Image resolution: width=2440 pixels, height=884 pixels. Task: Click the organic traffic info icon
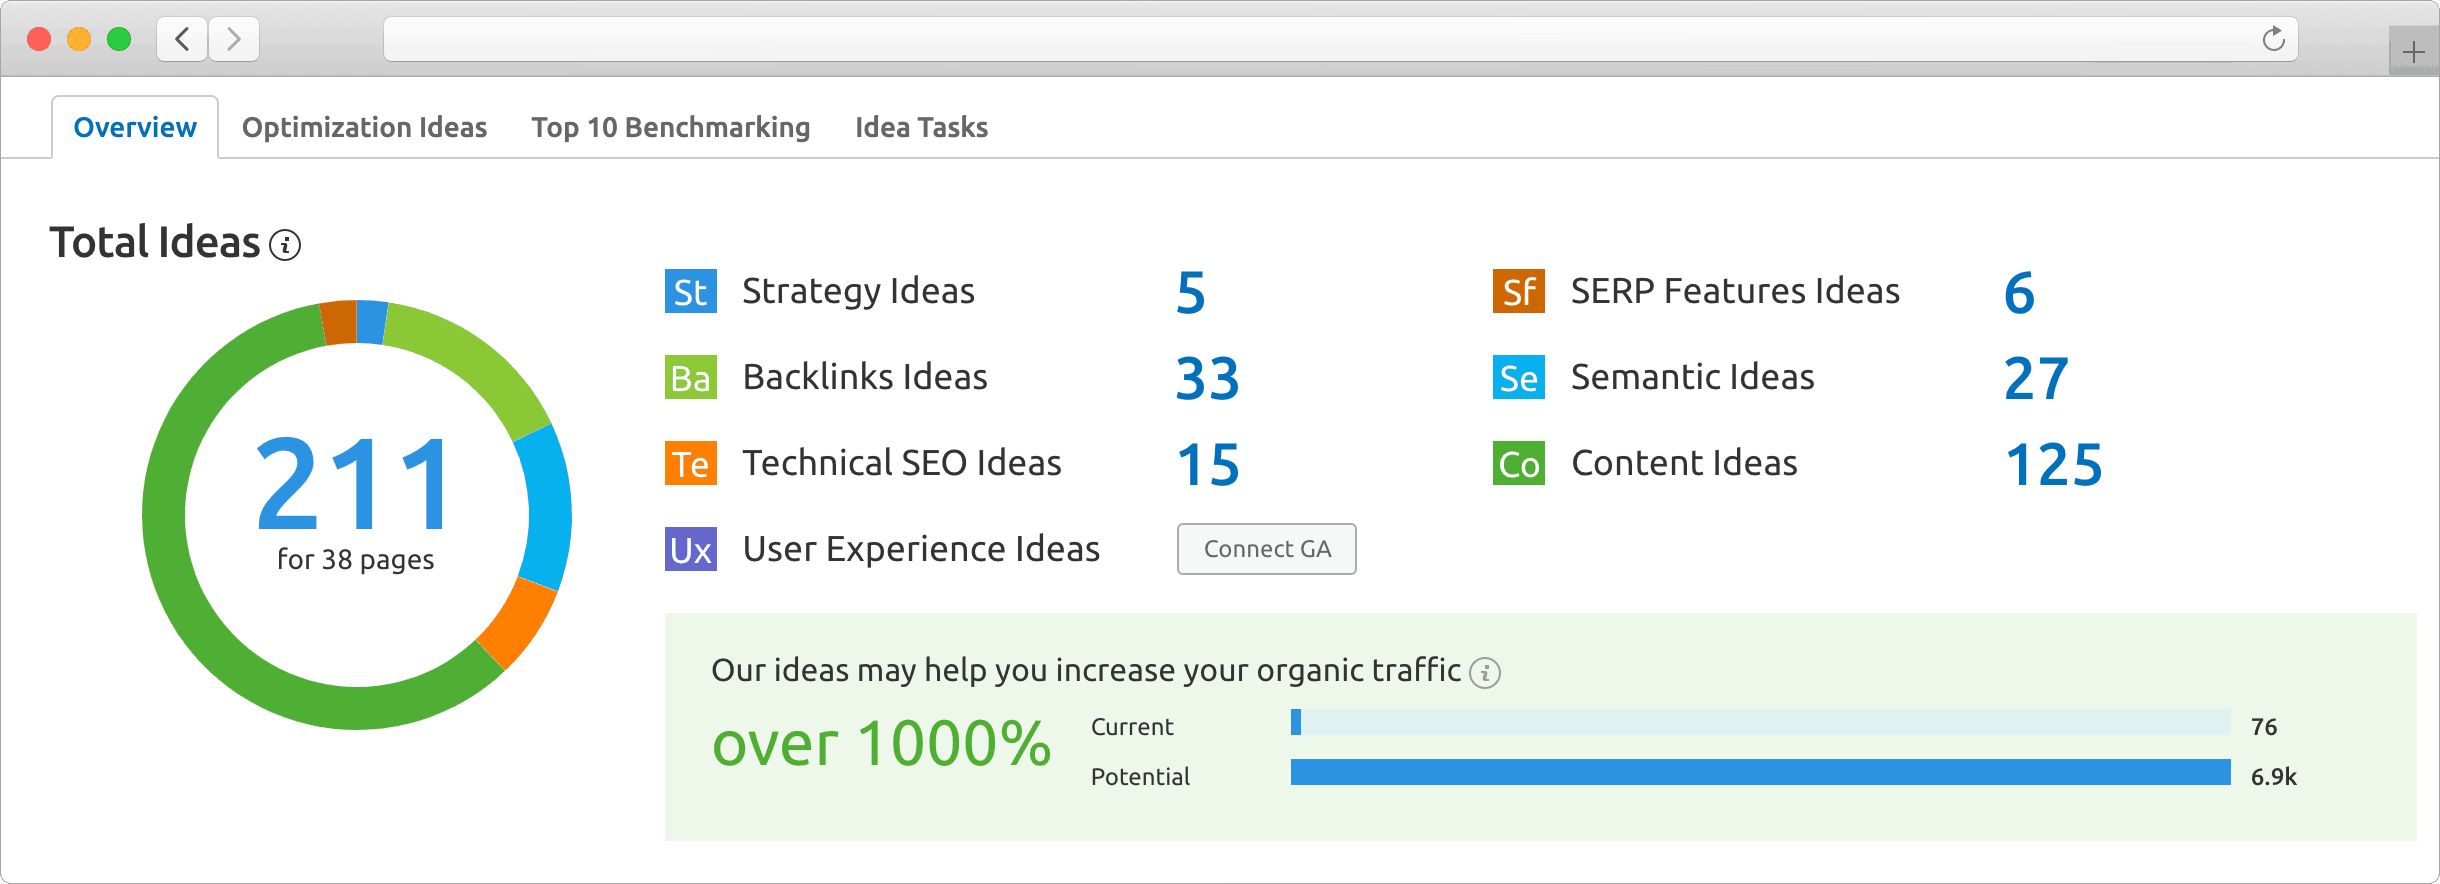click(x=1485, y=673)
